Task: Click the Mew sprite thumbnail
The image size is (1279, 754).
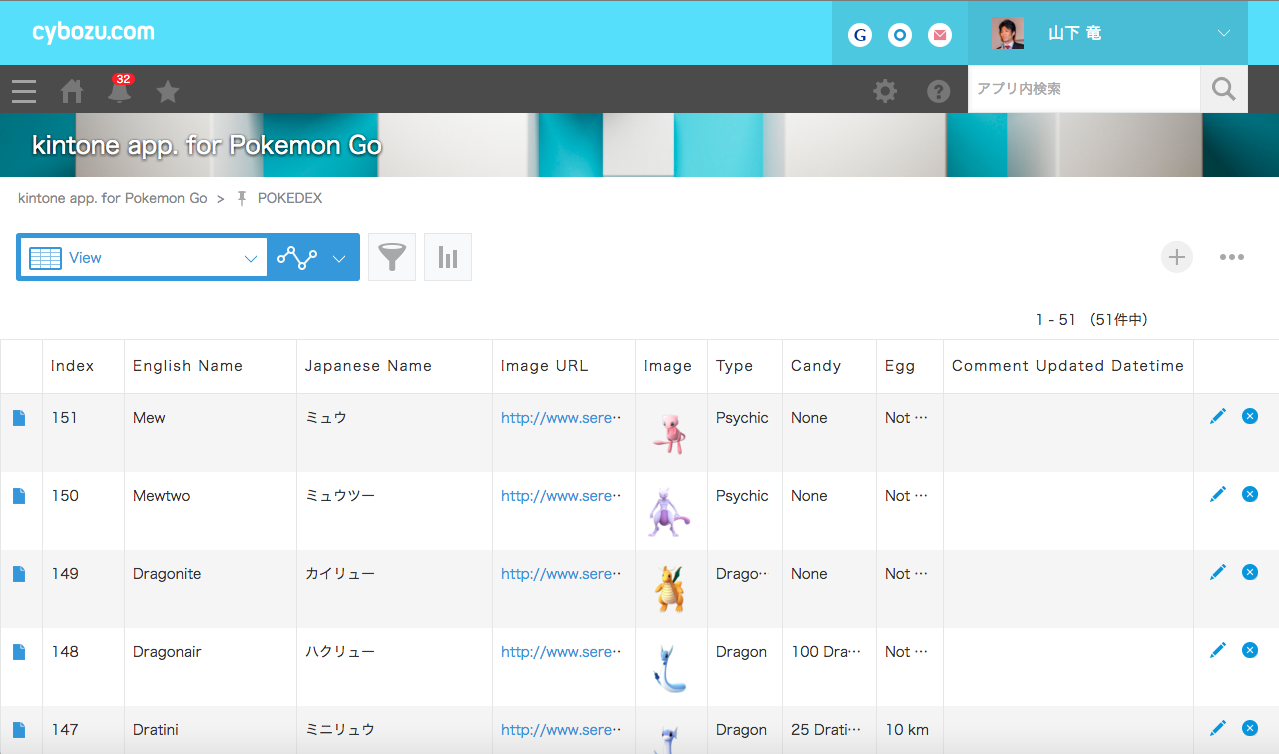Action: click(x=669, y=432)
